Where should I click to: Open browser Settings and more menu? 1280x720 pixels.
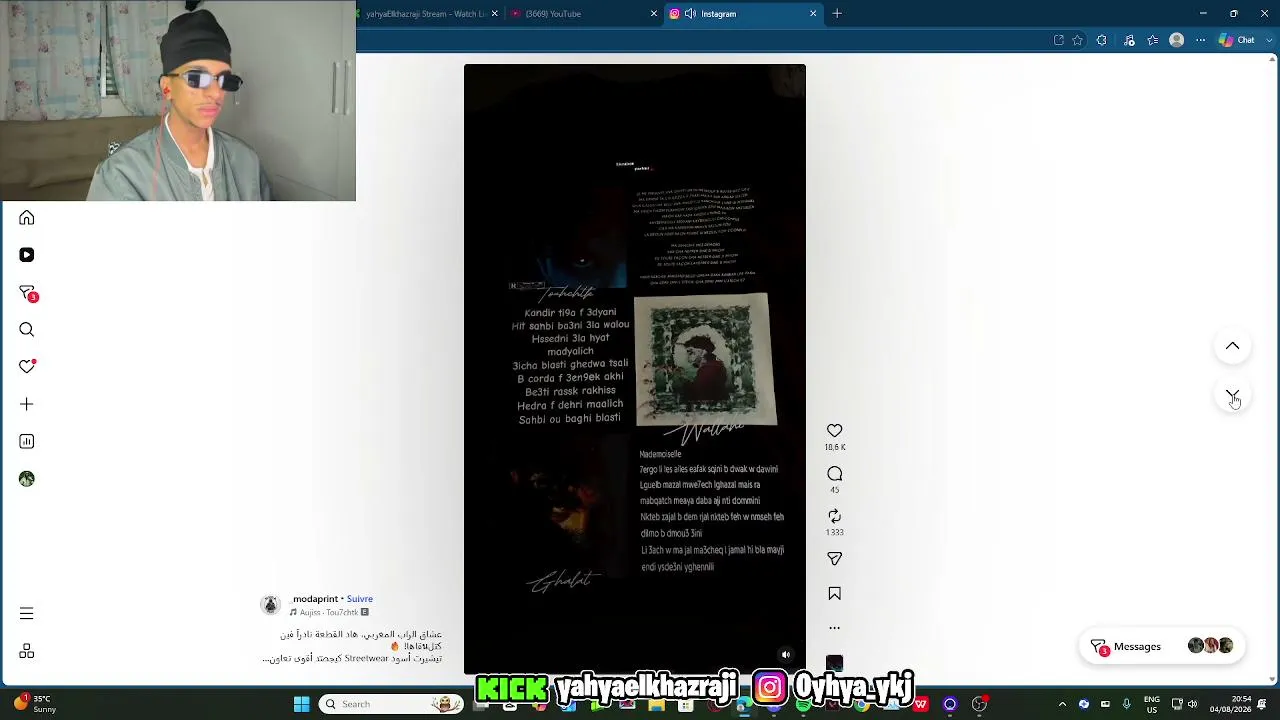pos(1201,40)
